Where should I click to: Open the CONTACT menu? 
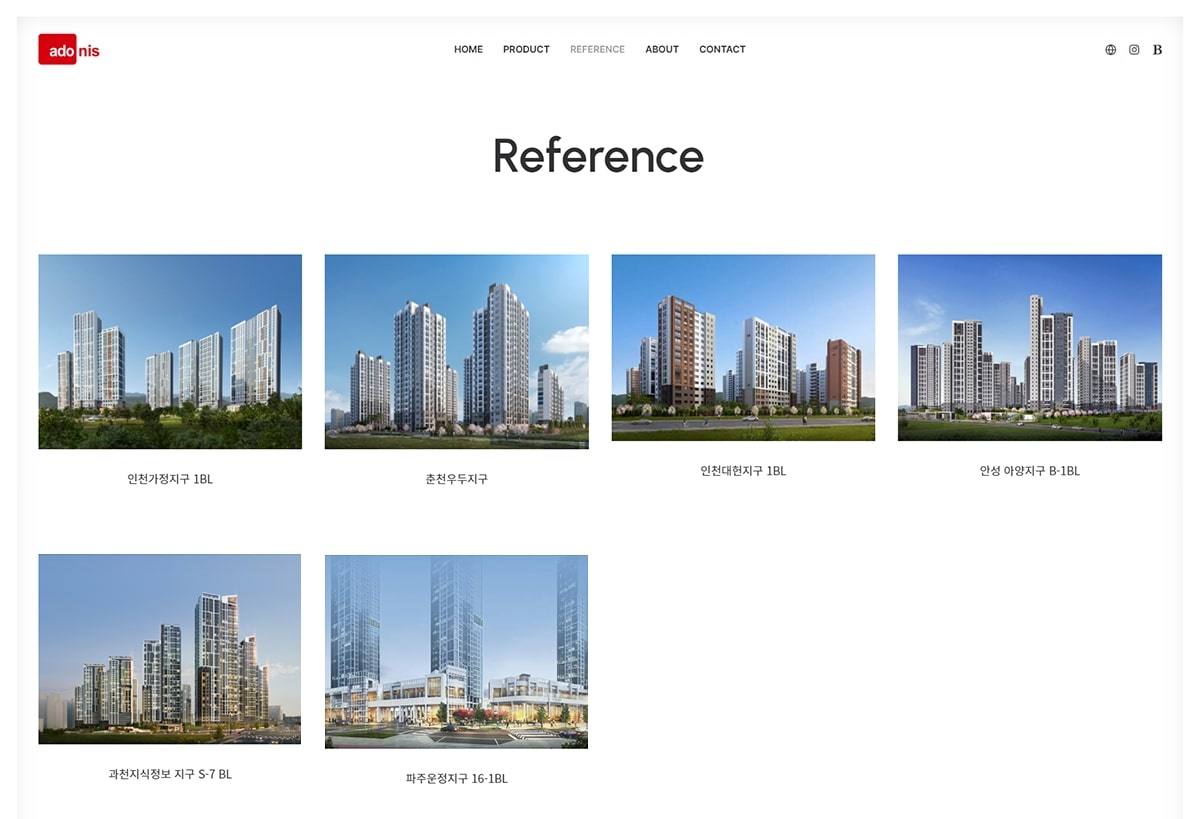tap(722, 49)
